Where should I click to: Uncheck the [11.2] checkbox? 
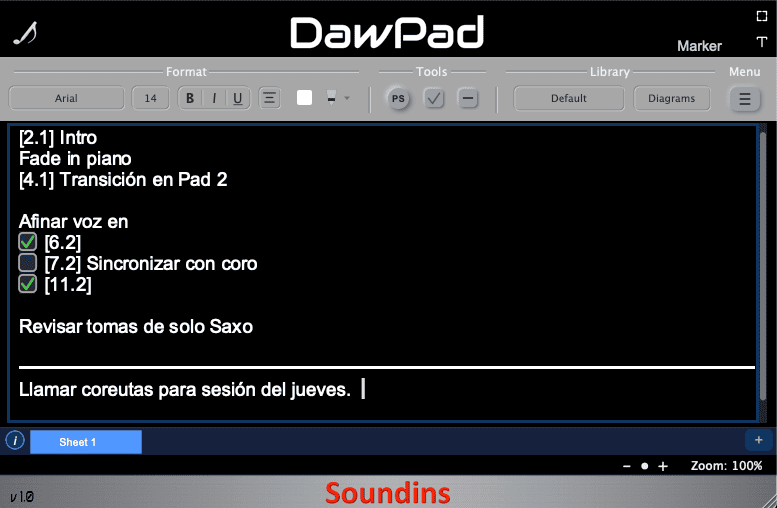[x=28, y=284]
